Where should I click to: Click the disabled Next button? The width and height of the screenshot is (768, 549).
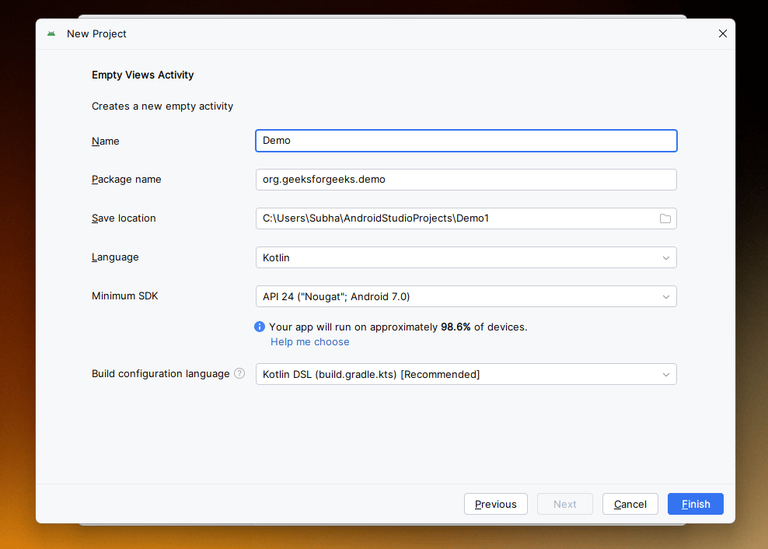[565, 504]
